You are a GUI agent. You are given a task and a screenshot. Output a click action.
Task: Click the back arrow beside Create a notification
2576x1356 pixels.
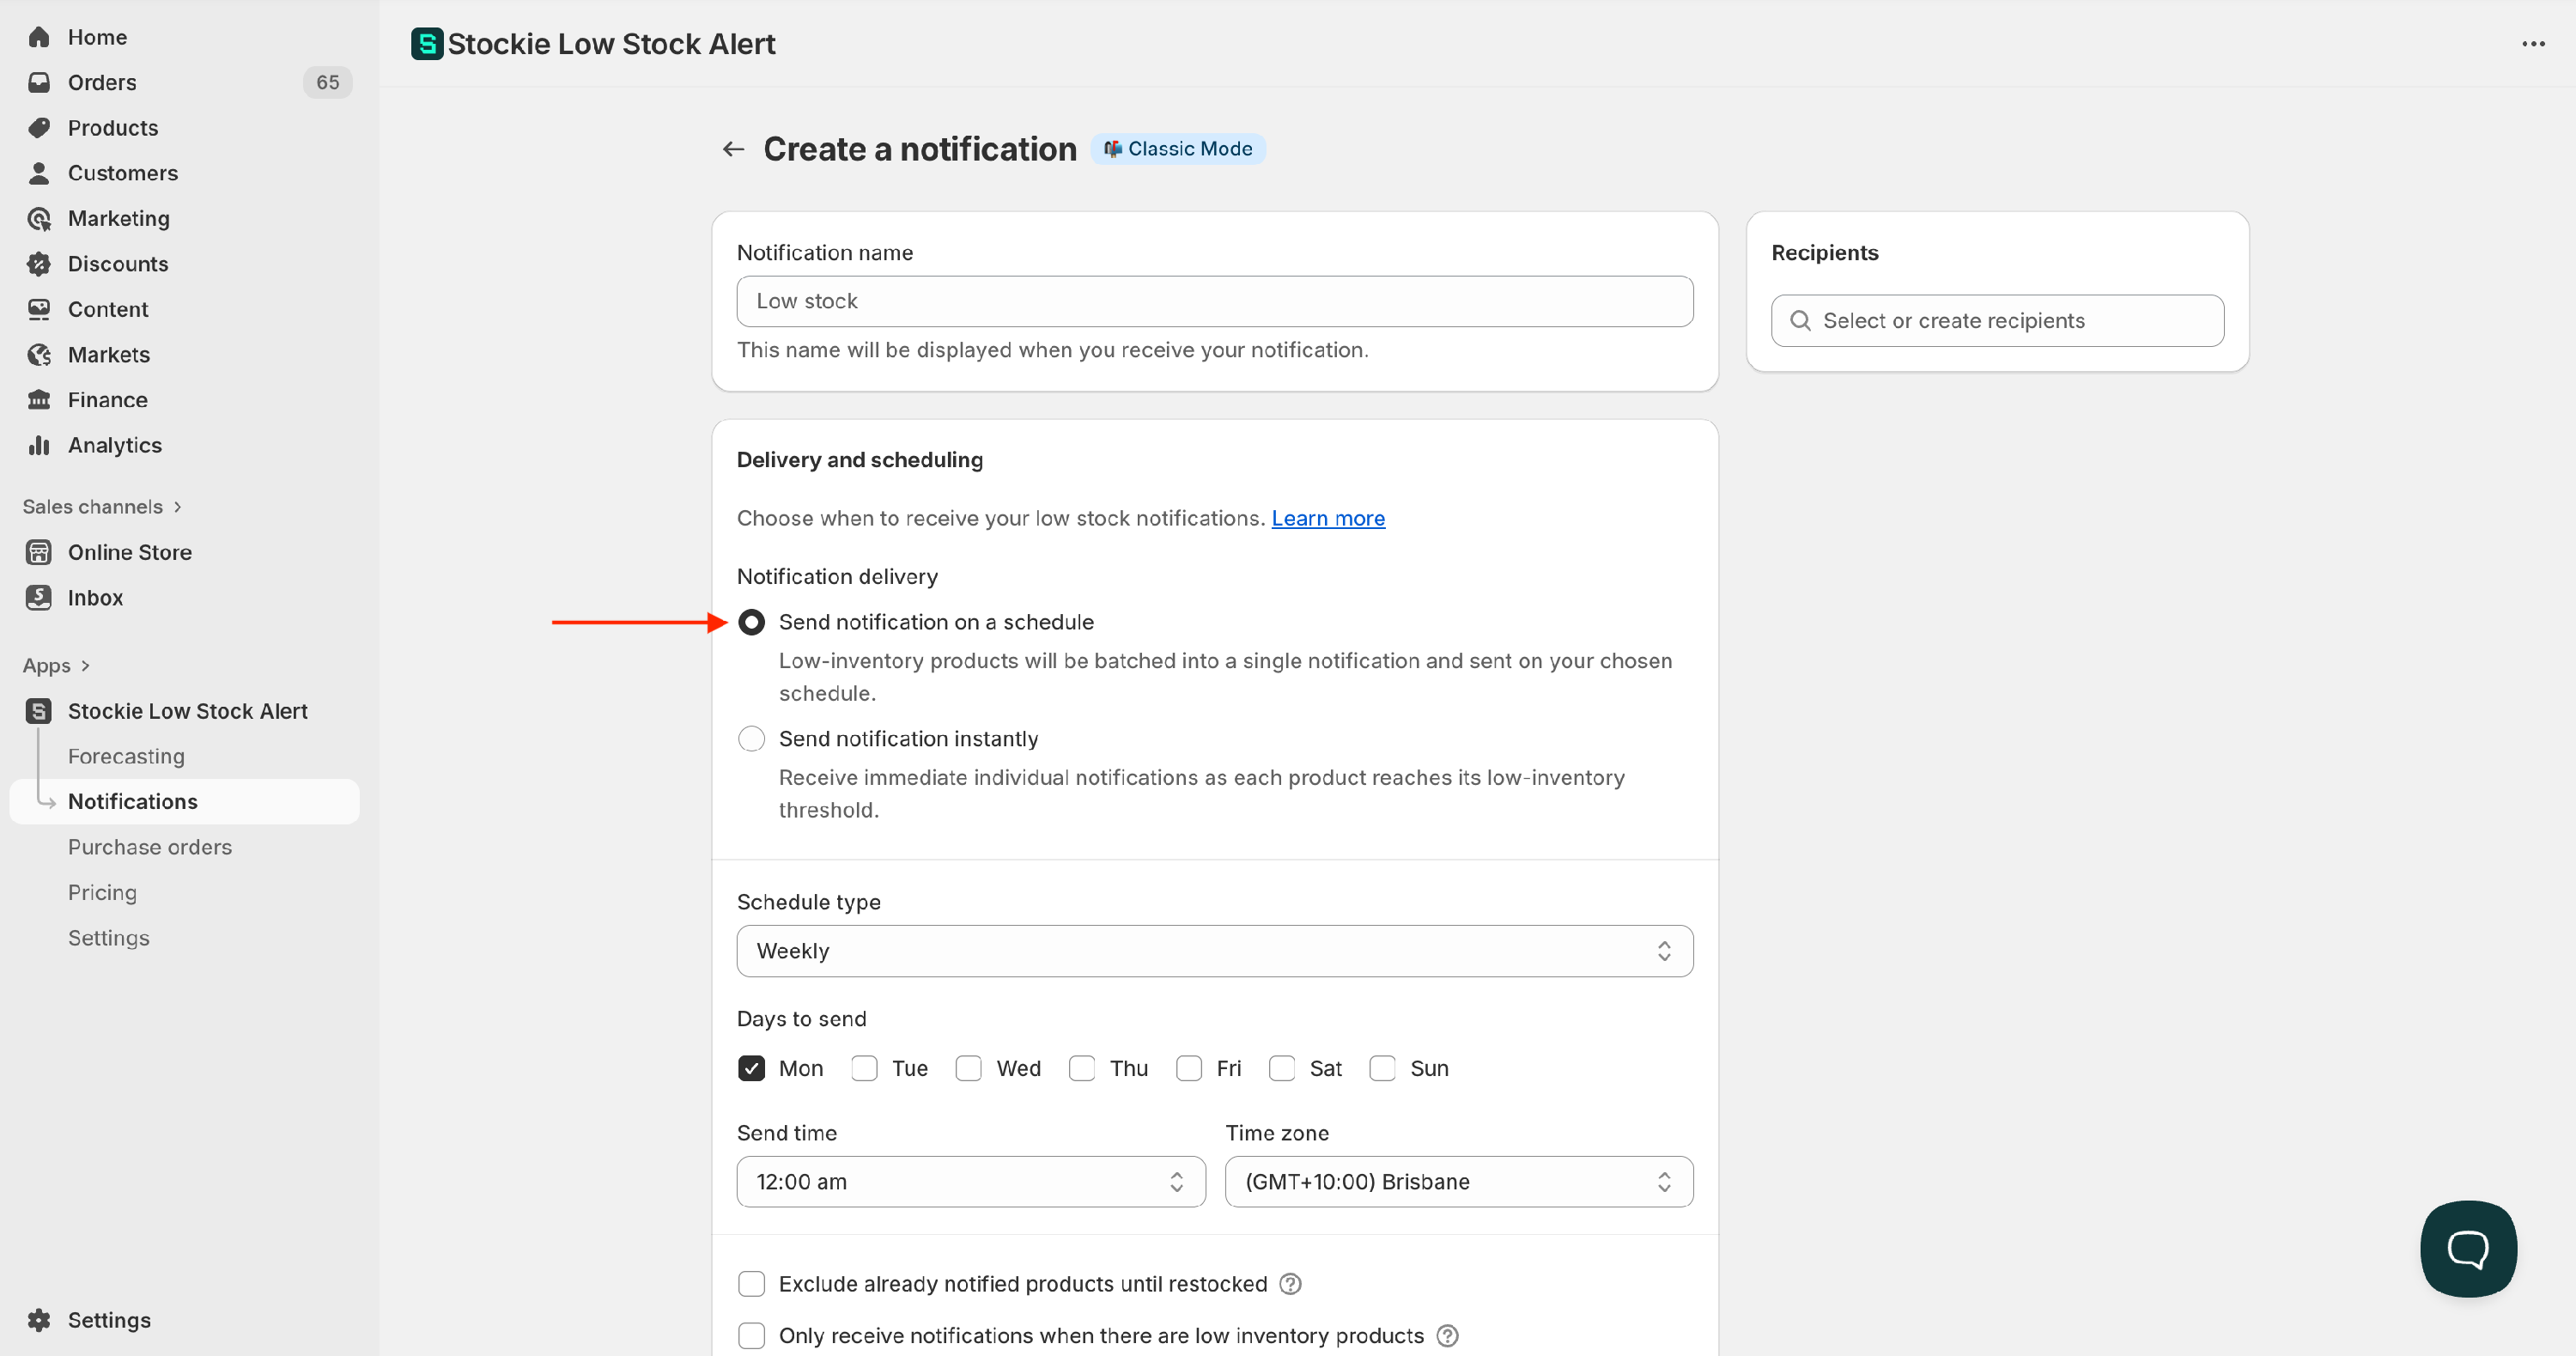coord(733,149)
